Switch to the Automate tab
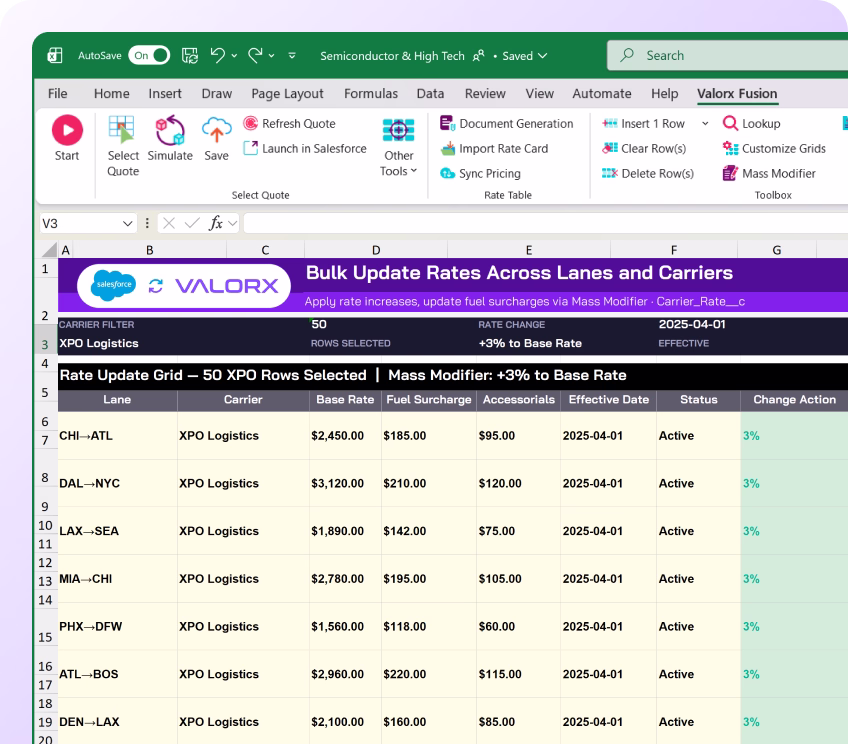 coord(601,94)
